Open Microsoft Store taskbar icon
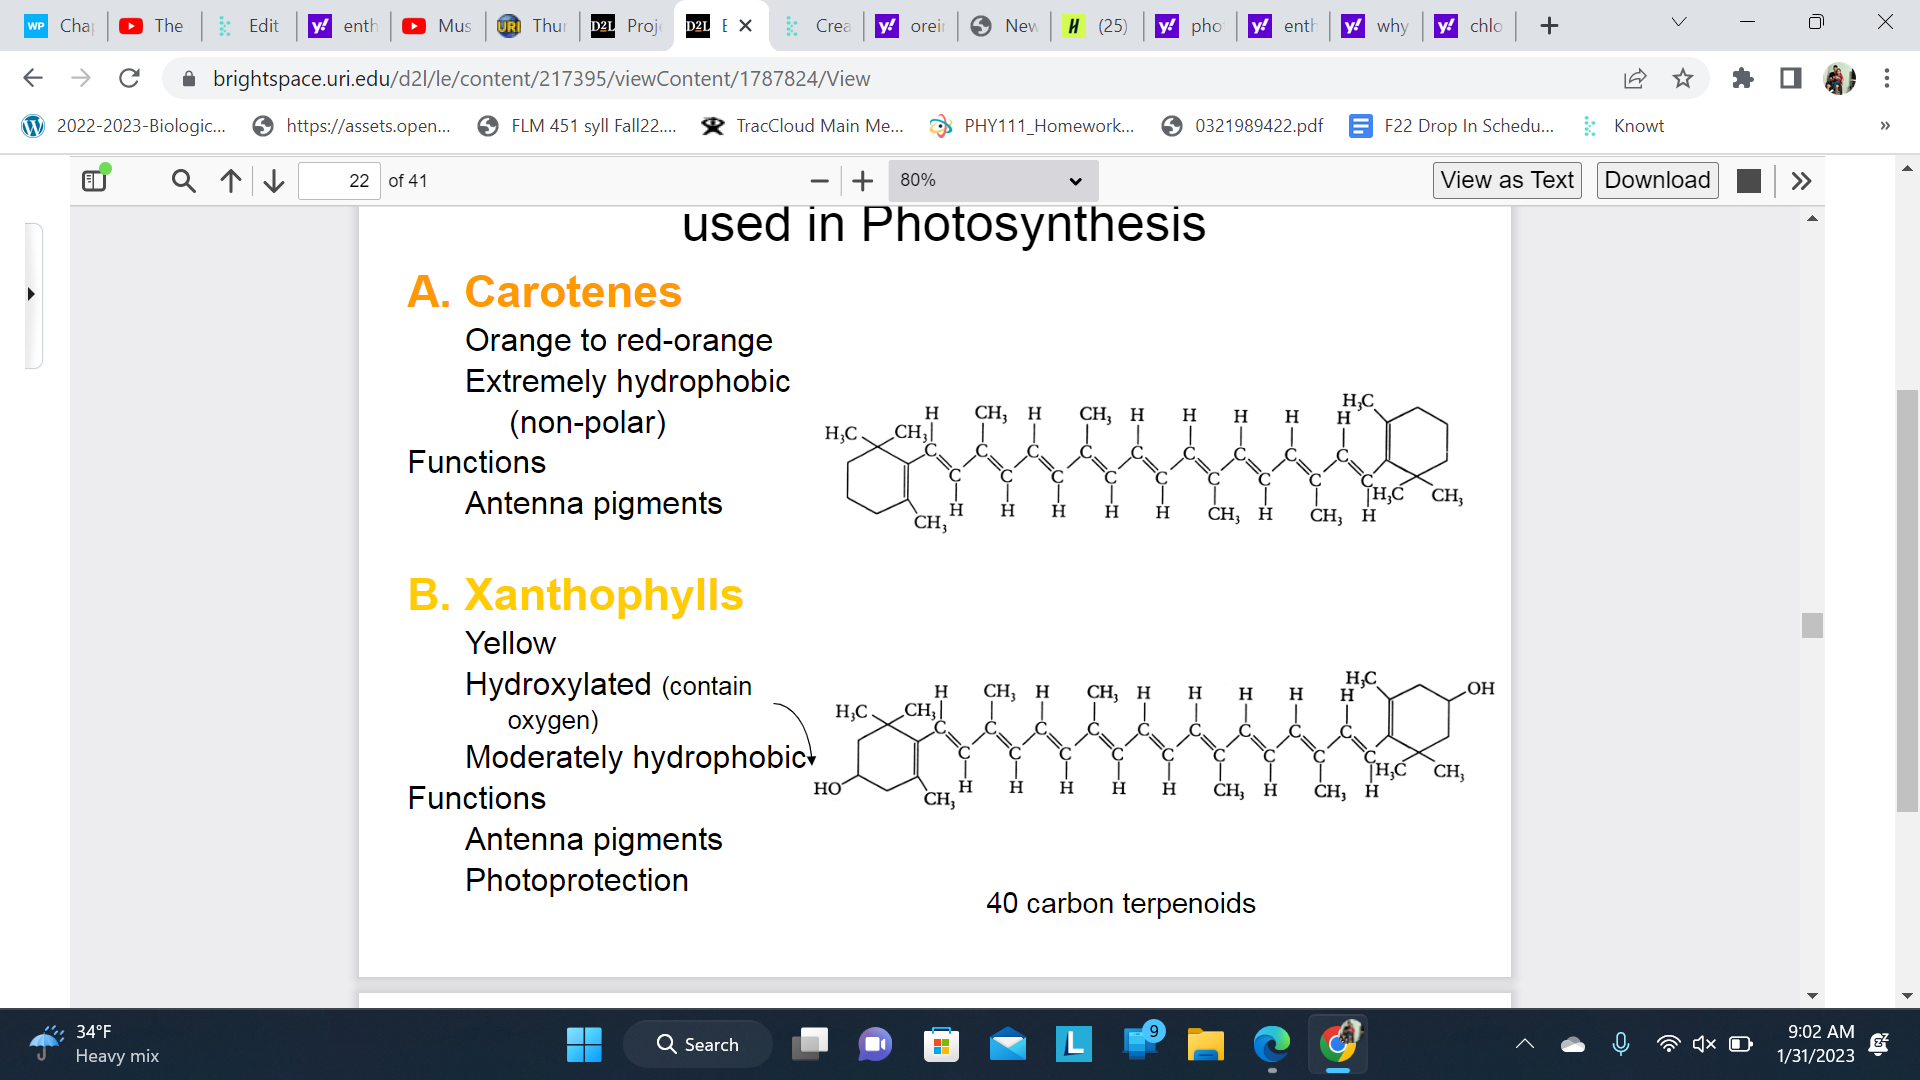1920x1080 pixels. (941, 1044)
